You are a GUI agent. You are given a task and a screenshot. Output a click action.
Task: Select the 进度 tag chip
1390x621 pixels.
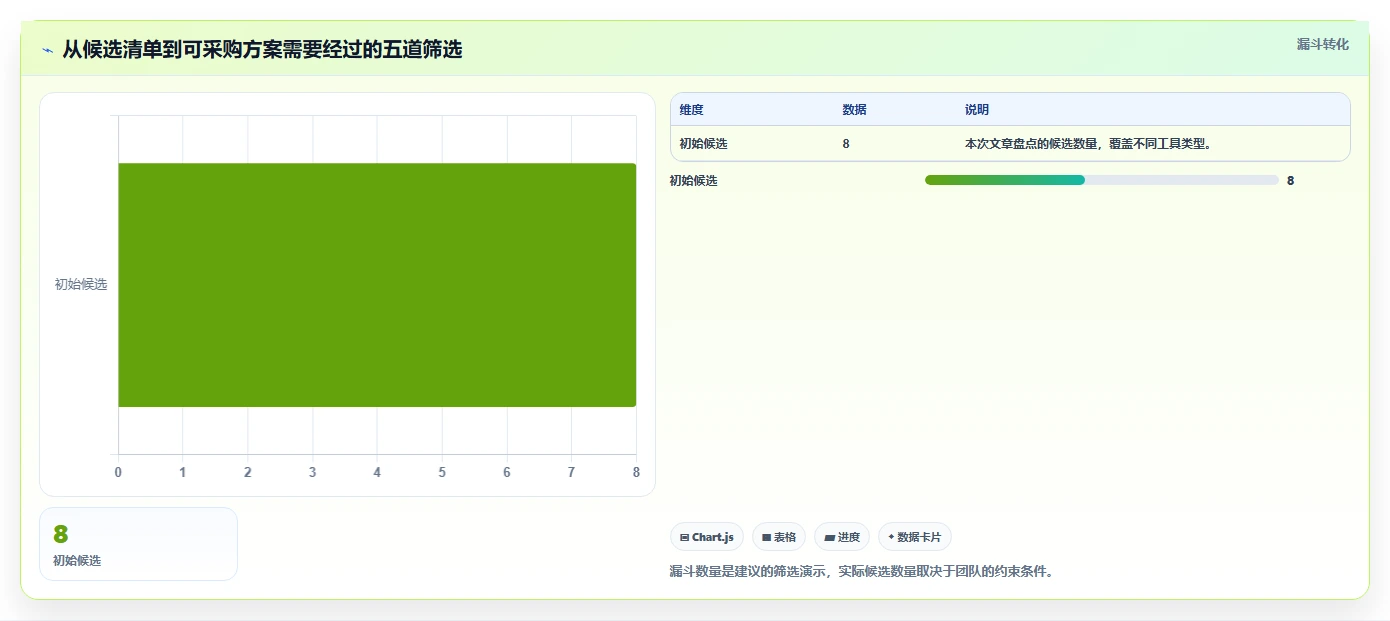click(842, 537)
